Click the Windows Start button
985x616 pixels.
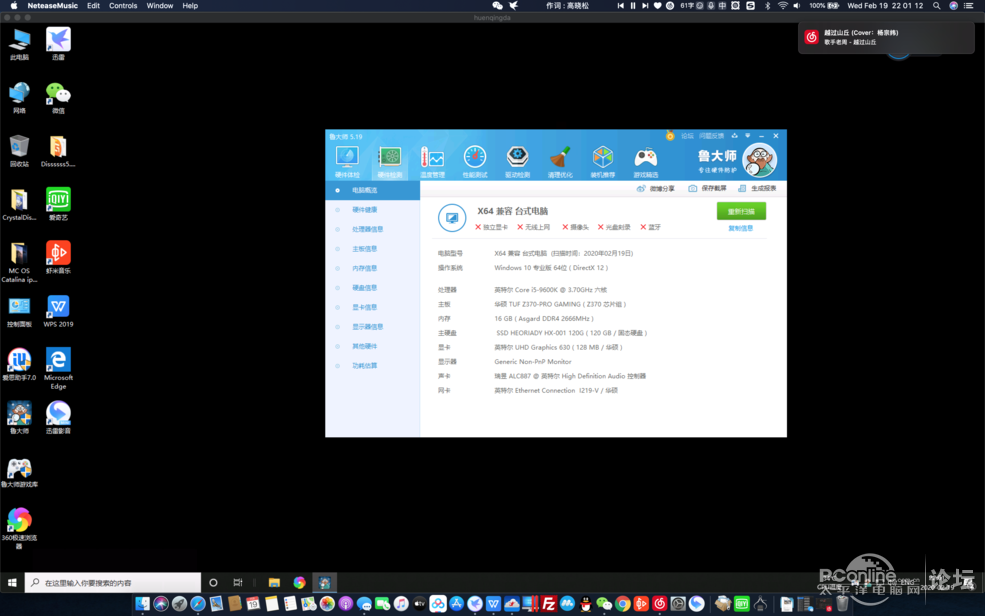(x=12, y=583)
